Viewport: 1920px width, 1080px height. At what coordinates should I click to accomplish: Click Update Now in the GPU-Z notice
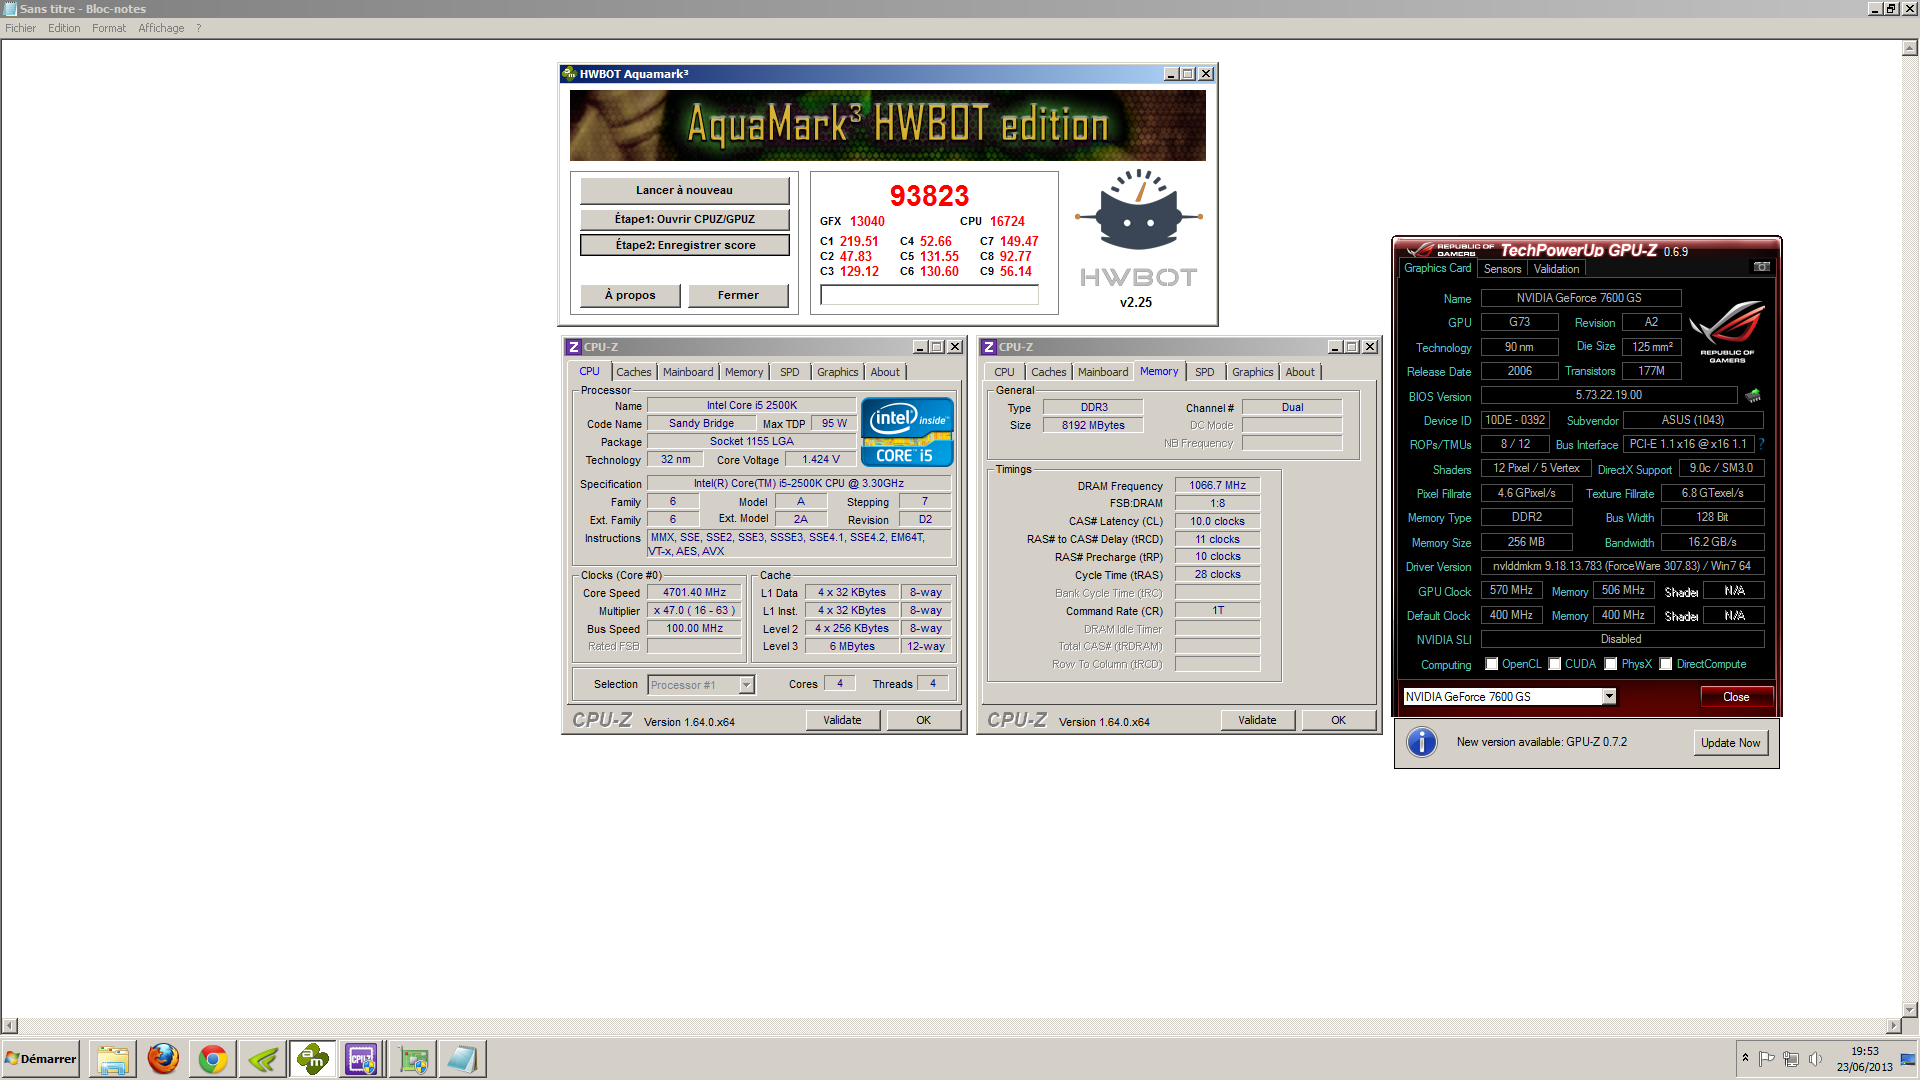pyautogui.click(x=1731, y=743)
